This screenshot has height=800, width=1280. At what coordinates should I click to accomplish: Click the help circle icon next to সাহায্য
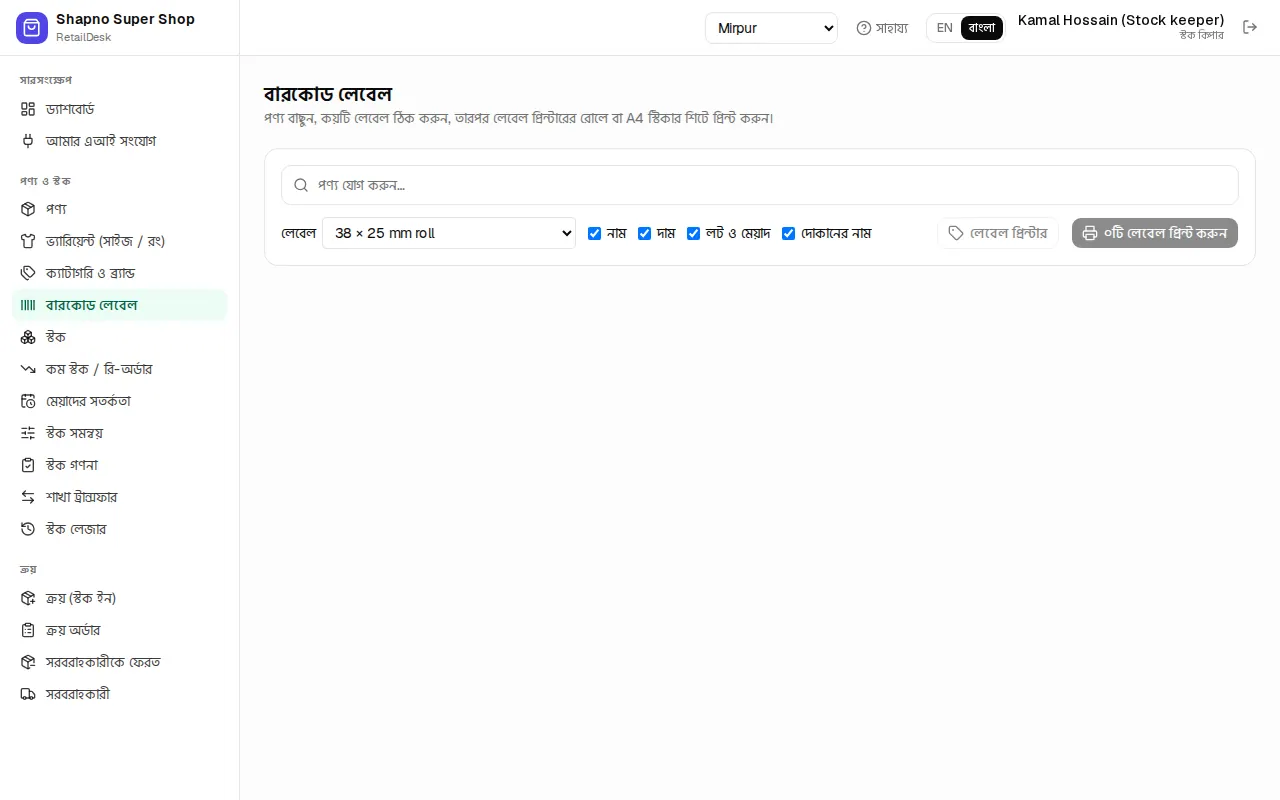[x=864, y=28]
